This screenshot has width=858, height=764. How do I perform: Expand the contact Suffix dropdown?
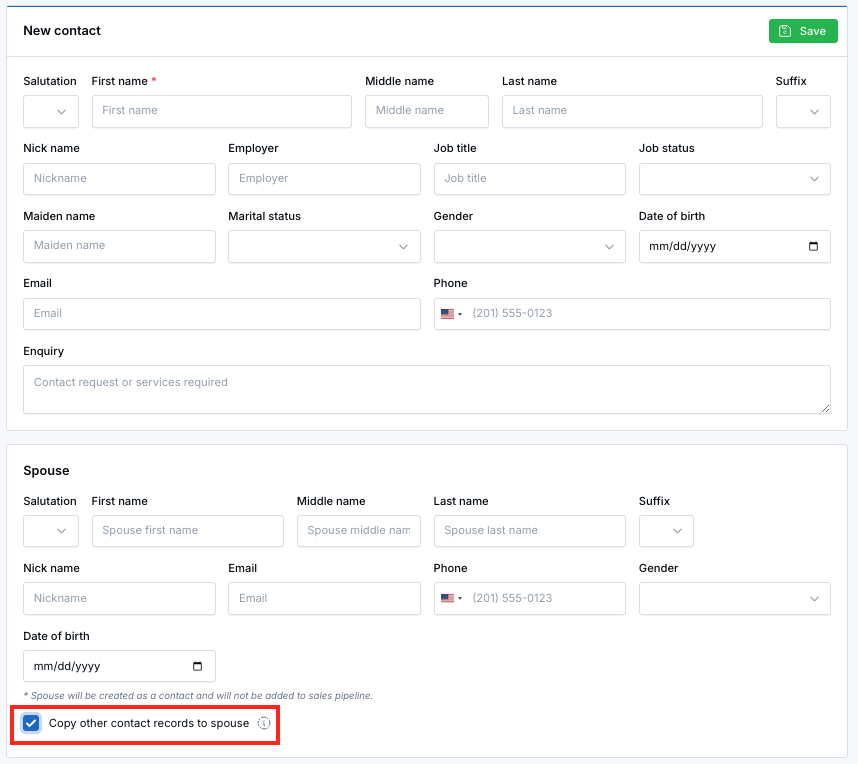click(x=803, y=111)
